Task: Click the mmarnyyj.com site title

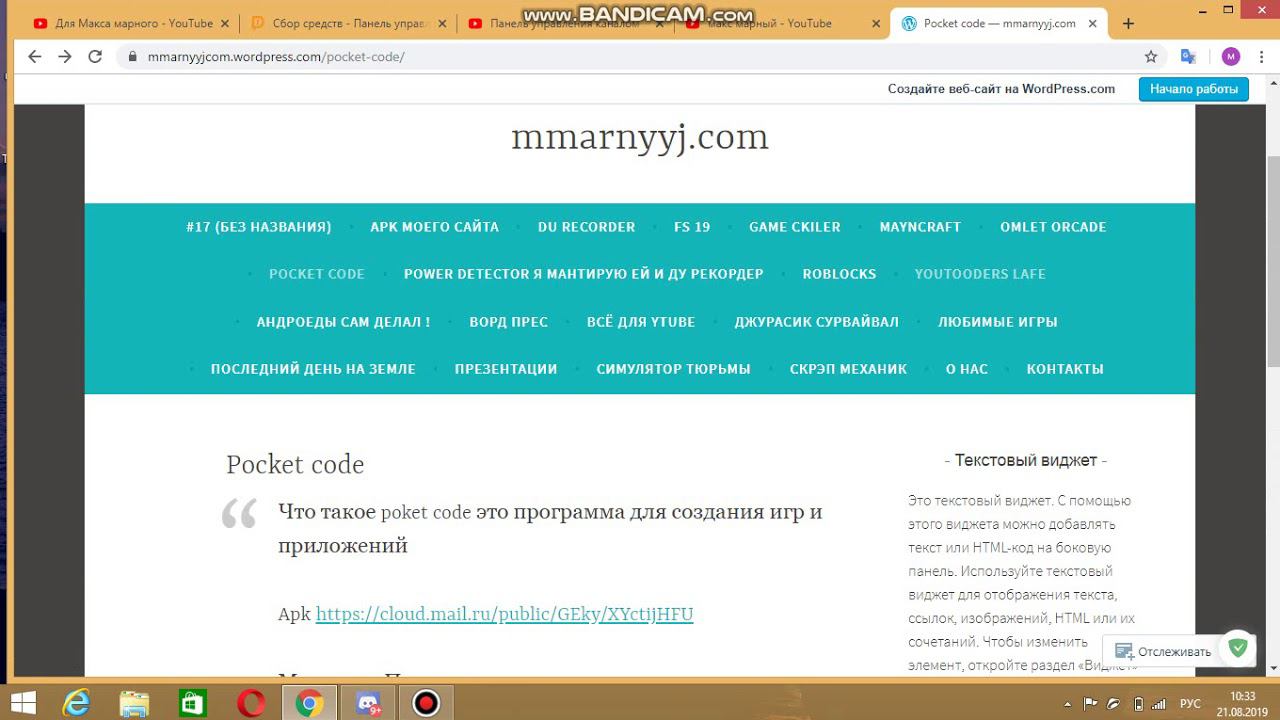Action: 640,137
